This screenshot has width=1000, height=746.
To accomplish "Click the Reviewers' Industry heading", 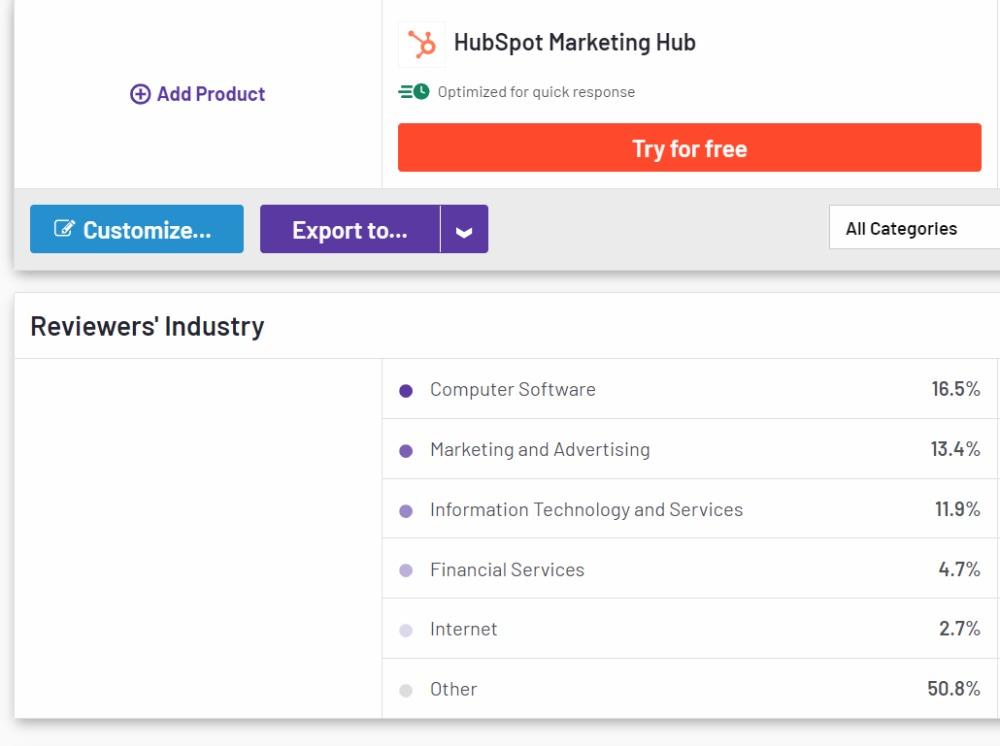I will coord(147,326).
